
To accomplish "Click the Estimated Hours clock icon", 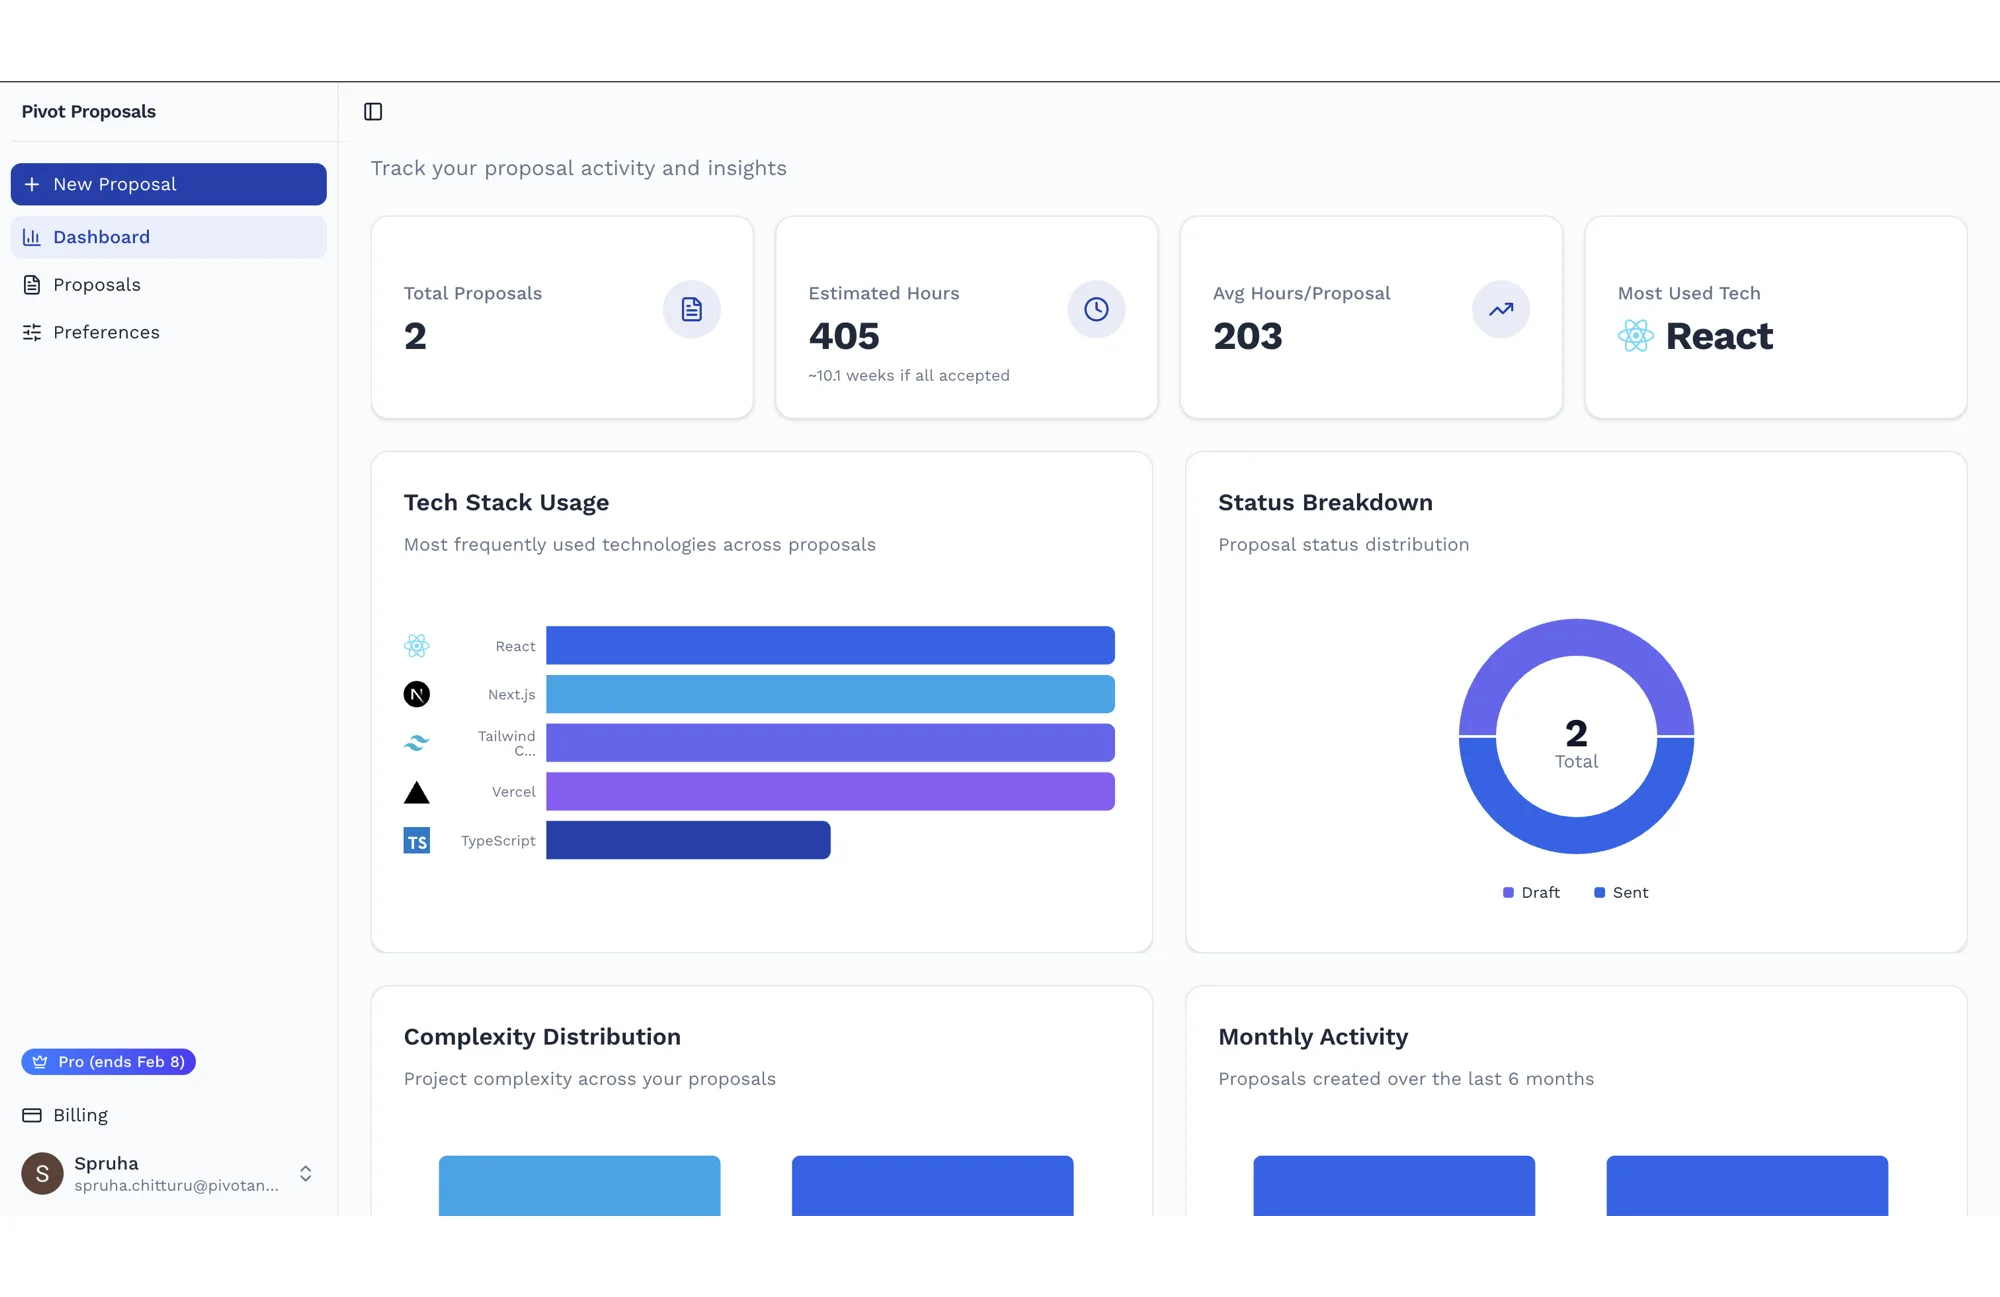I will tap(1096, 309).
